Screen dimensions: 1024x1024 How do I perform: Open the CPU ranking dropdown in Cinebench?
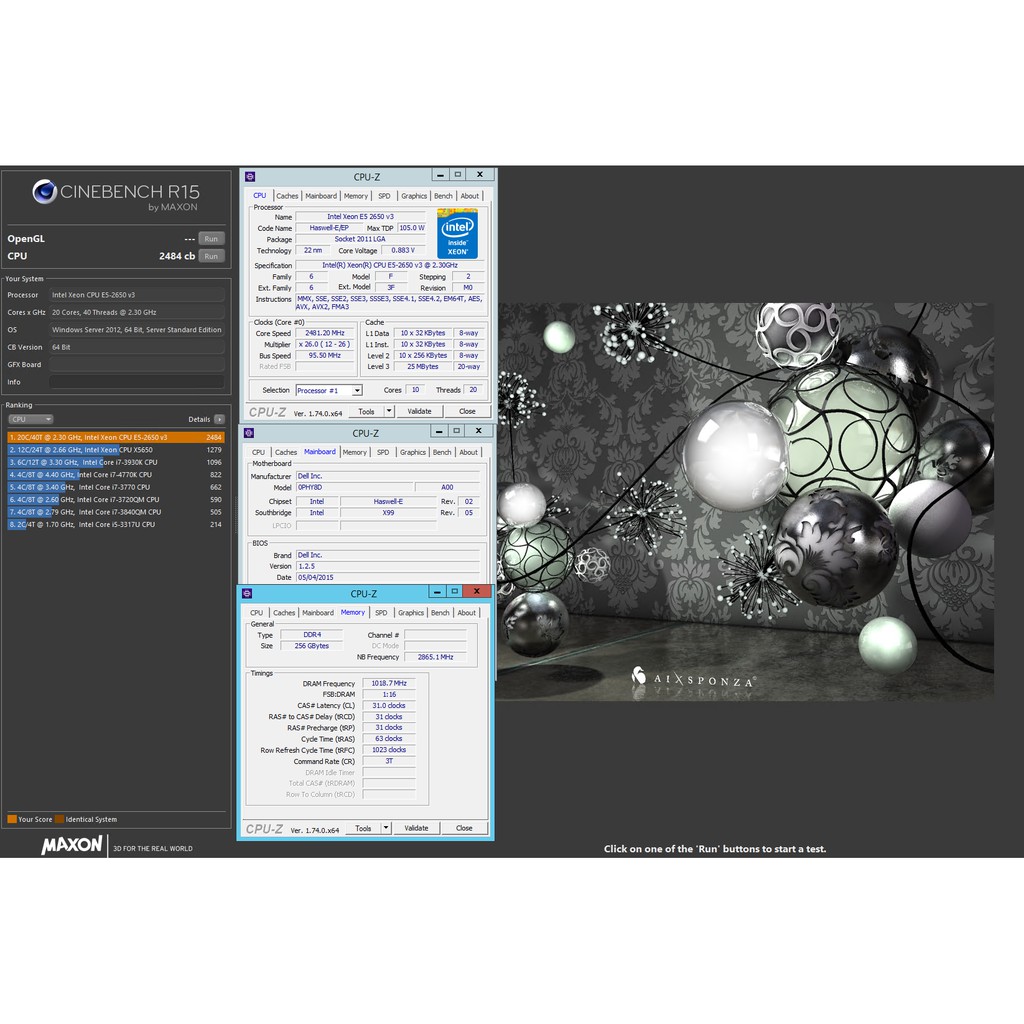point(30,419)
